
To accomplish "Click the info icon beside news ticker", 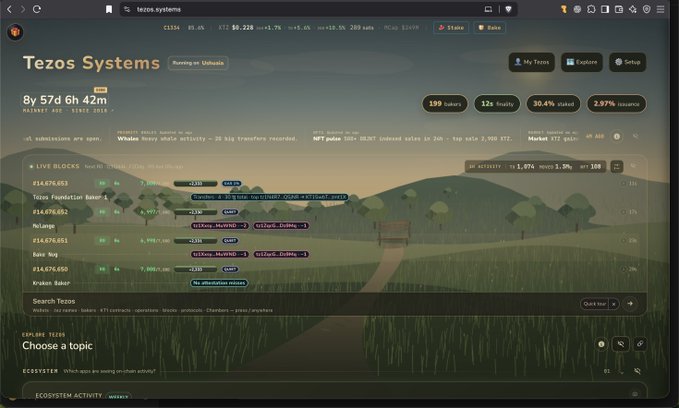I will 617,136.
